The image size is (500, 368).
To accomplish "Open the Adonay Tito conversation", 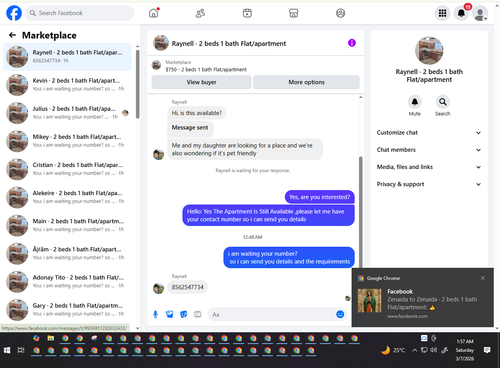I will click(x=67, y=281).
